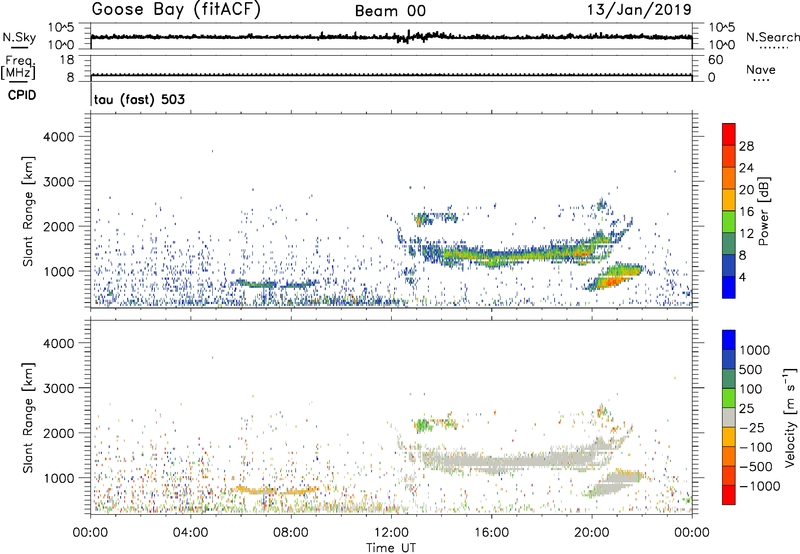Click the 'Beam 00' heading
Image resolution: width=800 pixels, height=554 pixels.
tap(390, 11)
